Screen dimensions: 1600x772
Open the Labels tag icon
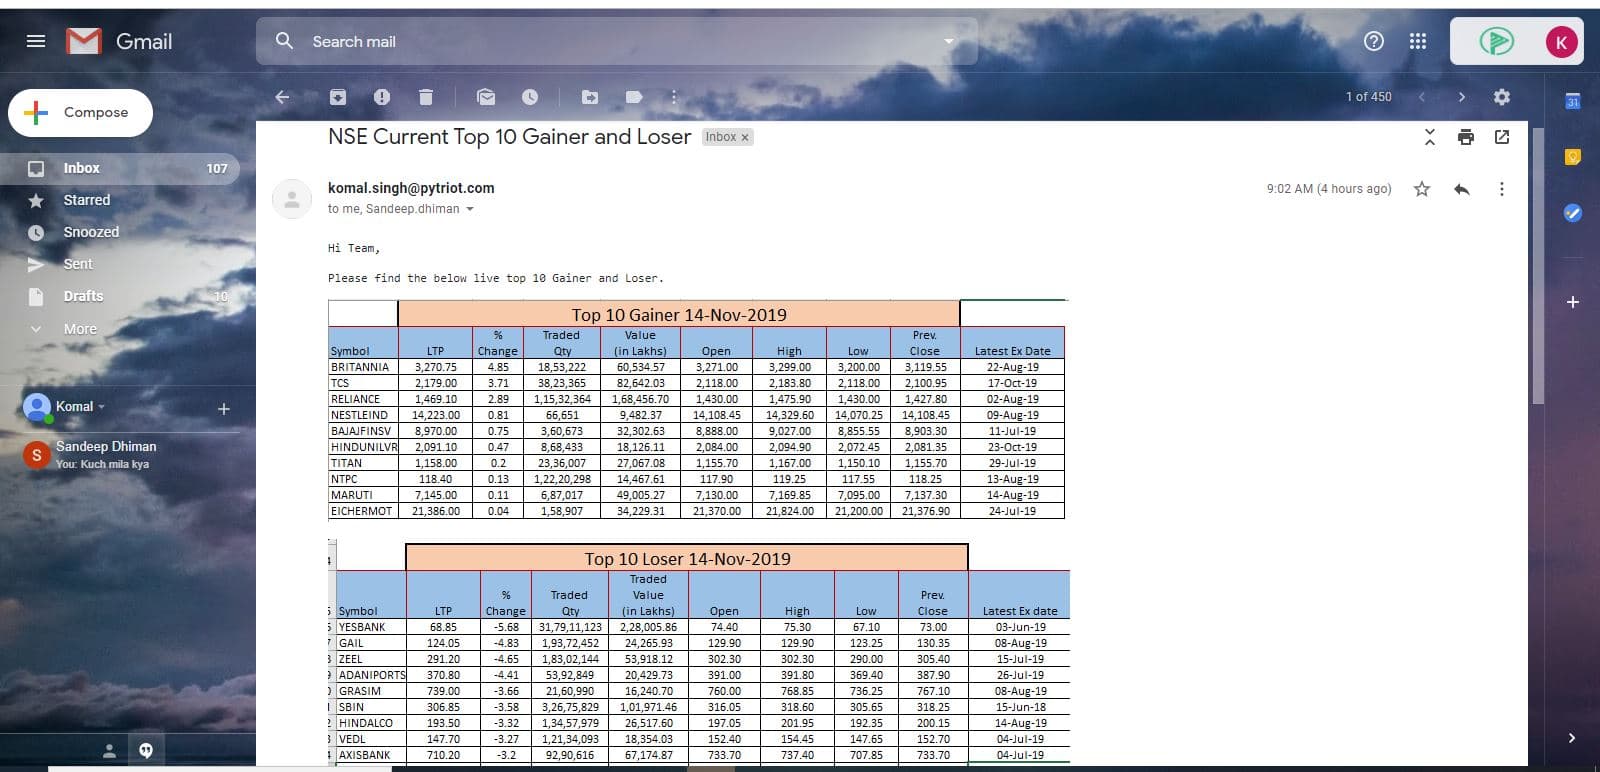coord(634,97)
